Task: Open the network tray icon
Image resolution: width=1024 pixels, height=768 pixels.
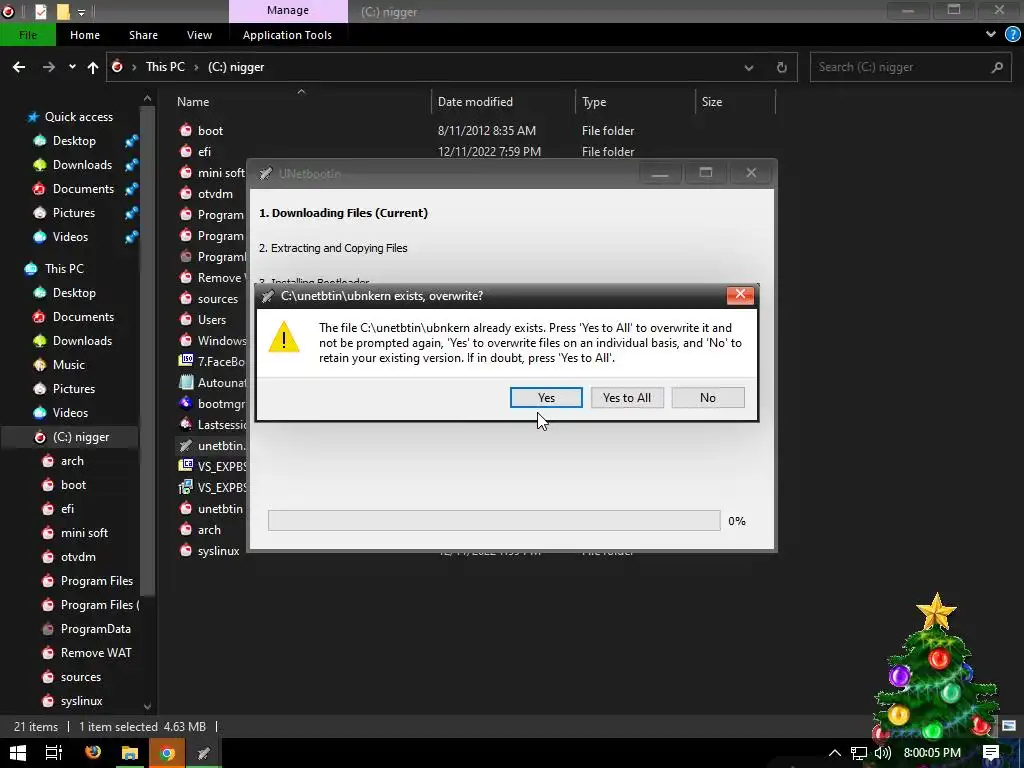Action: click(859, 753)
